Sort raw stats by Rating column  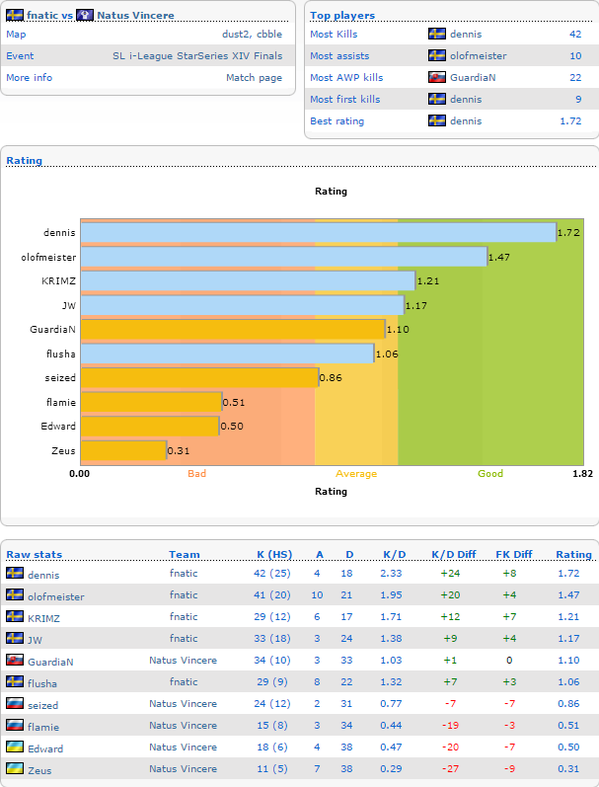pyautogui.click(x=574, y=555)
